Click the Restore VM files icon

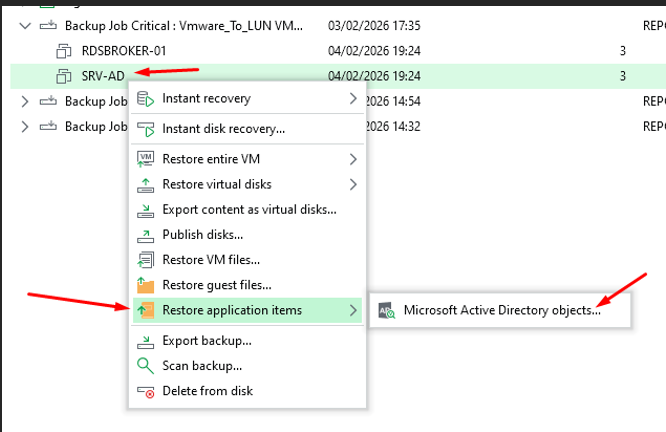[145, 260]
